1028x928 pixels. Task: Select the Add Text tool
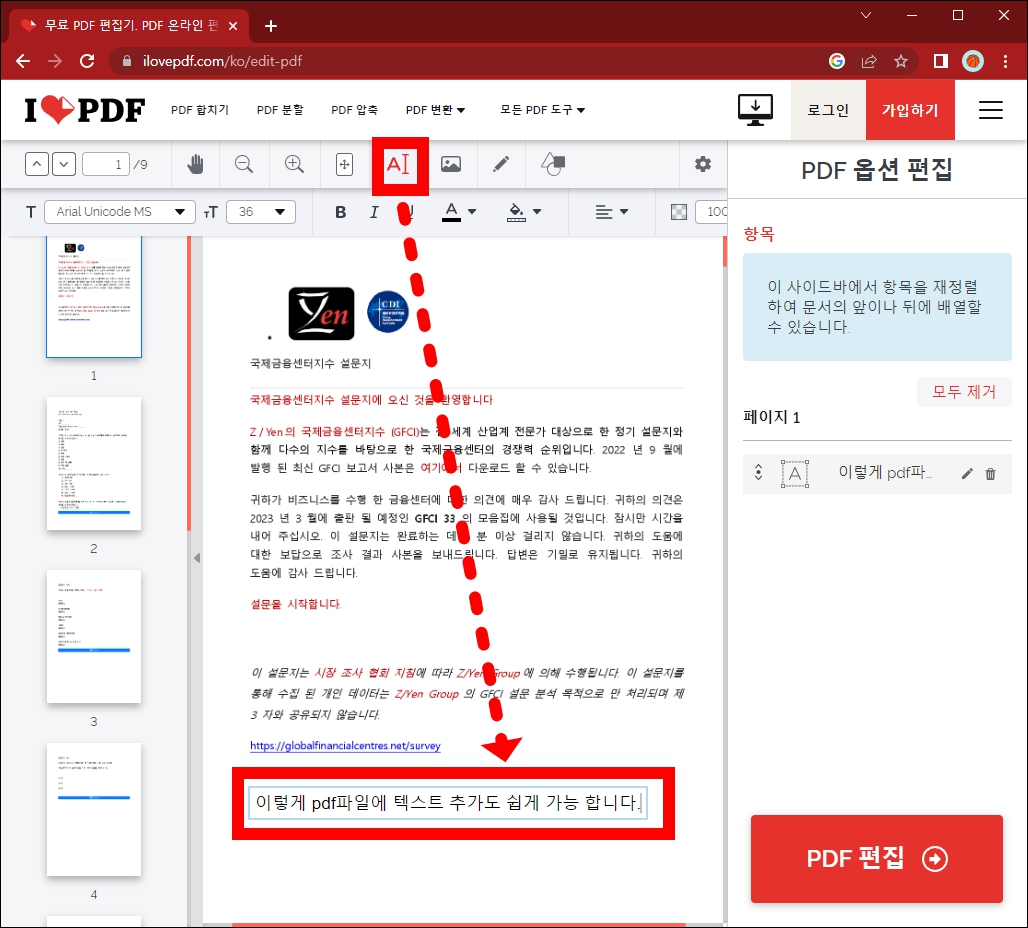pos(400,164)
